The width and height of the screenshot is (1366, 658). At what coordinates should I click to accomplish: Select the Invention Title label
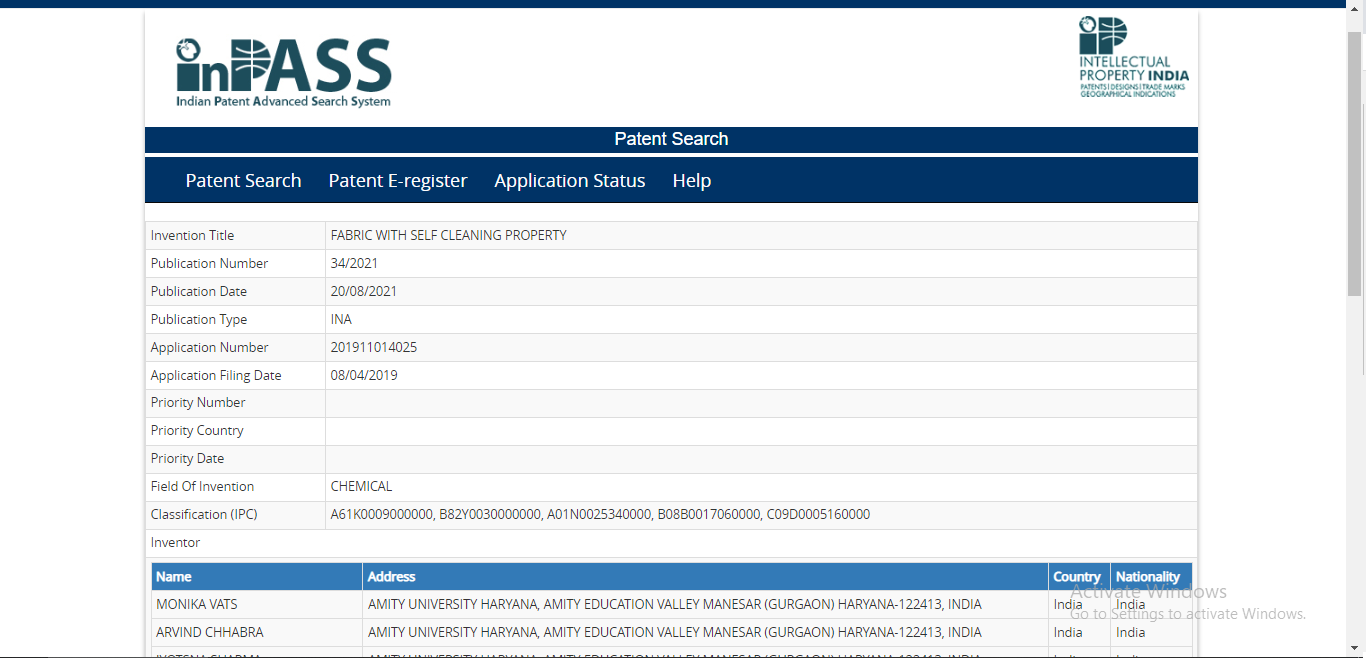point(192,235)
